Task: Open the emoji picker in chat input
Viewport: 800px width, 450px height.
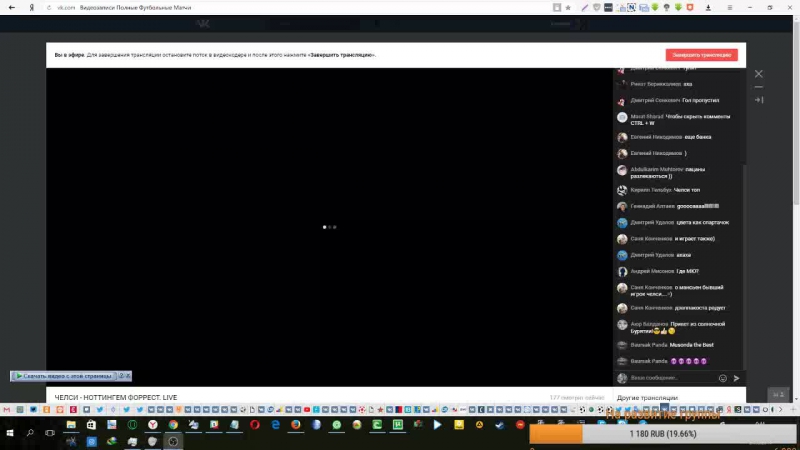Action: (723, 378)
